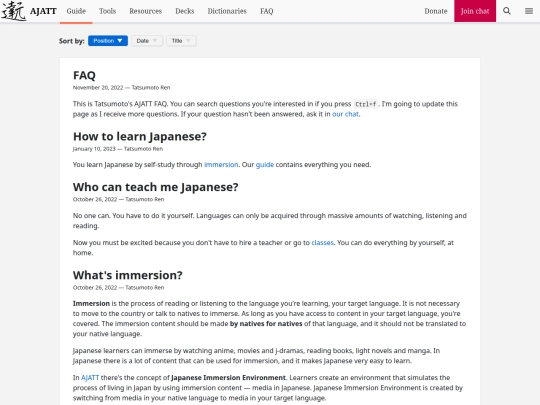Follow the 'immersion' link
Screen dimensions: 540x405
coord(221,165)
